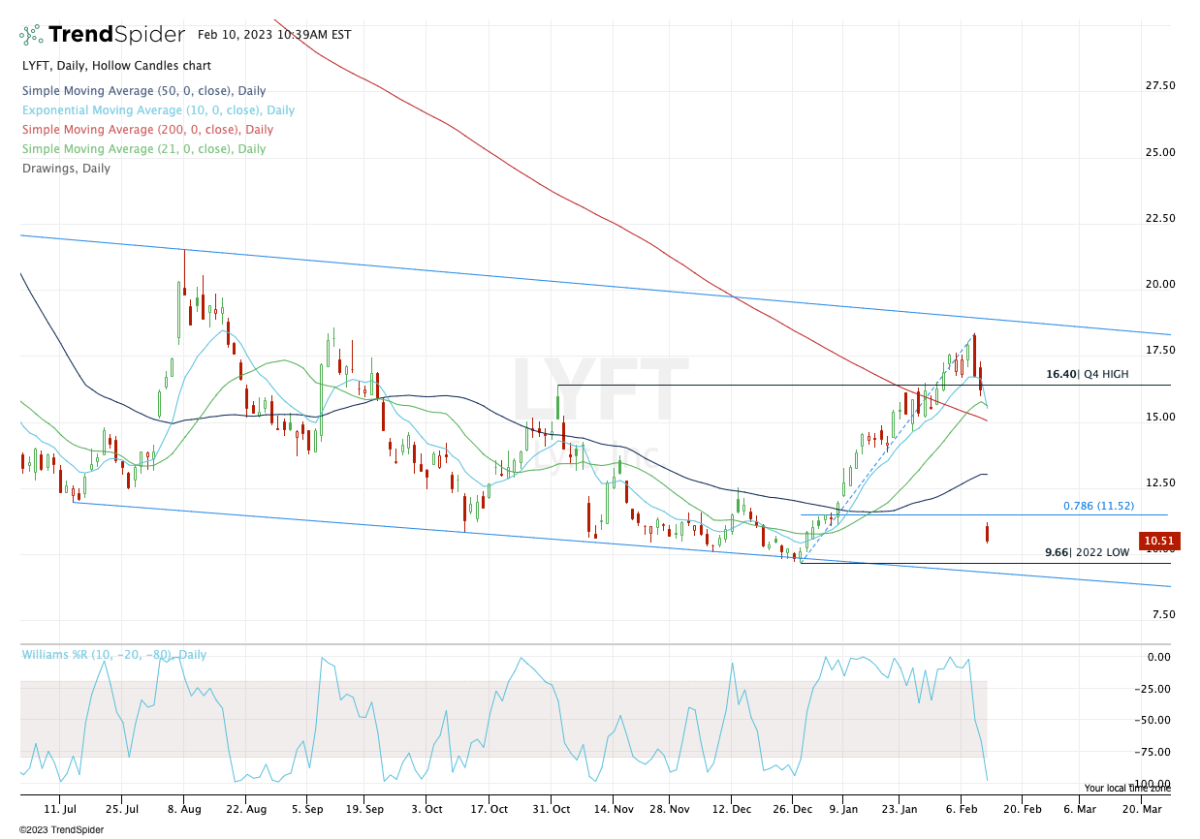Click the 23. Jan date axis label
The image size is (1200, 839).
901,807
